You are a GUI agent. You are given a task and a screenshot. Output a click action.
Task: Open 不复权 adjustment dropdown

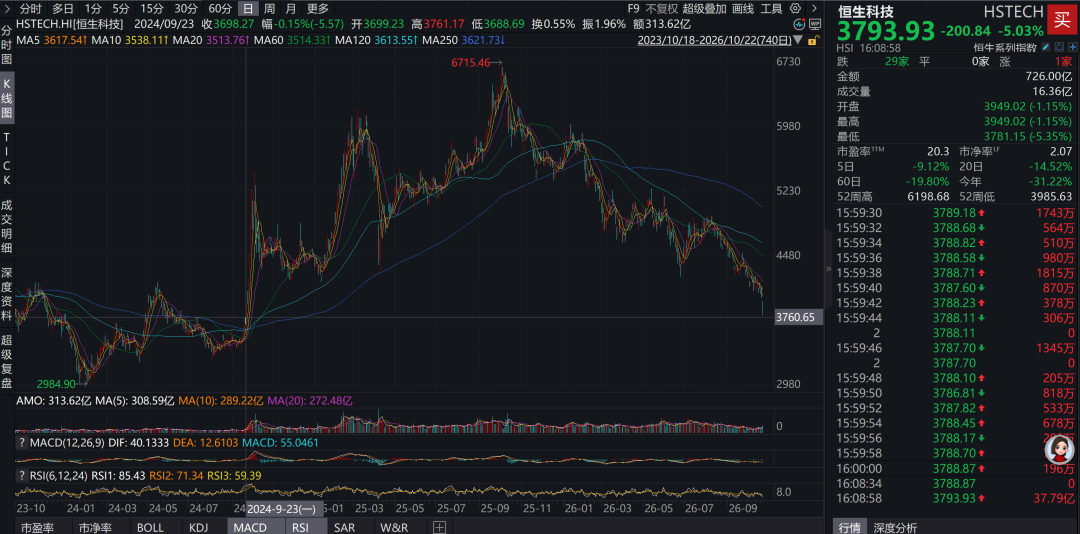(662, 9)
